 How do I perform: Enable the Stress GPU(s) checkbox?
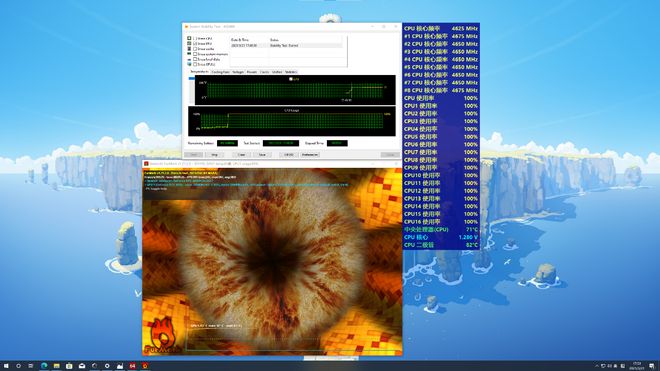pos(195,64)
